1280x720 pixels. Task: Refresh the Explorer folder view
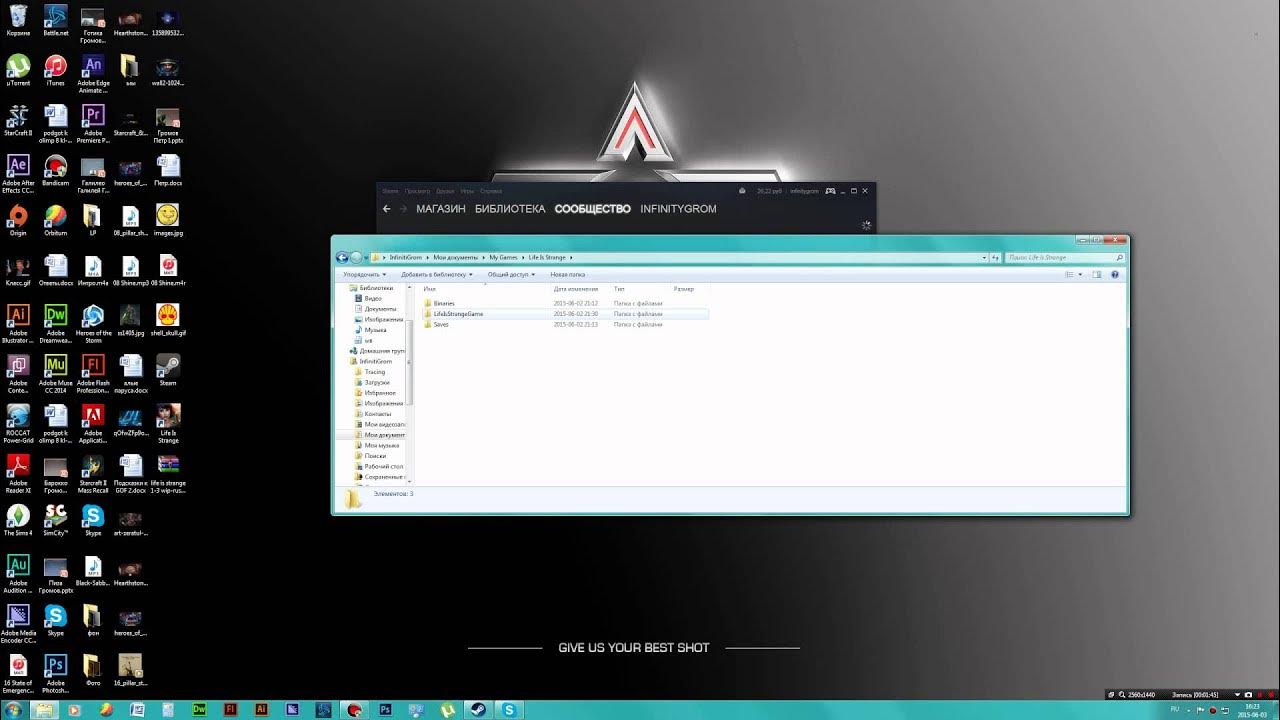(x=995, y=258)
